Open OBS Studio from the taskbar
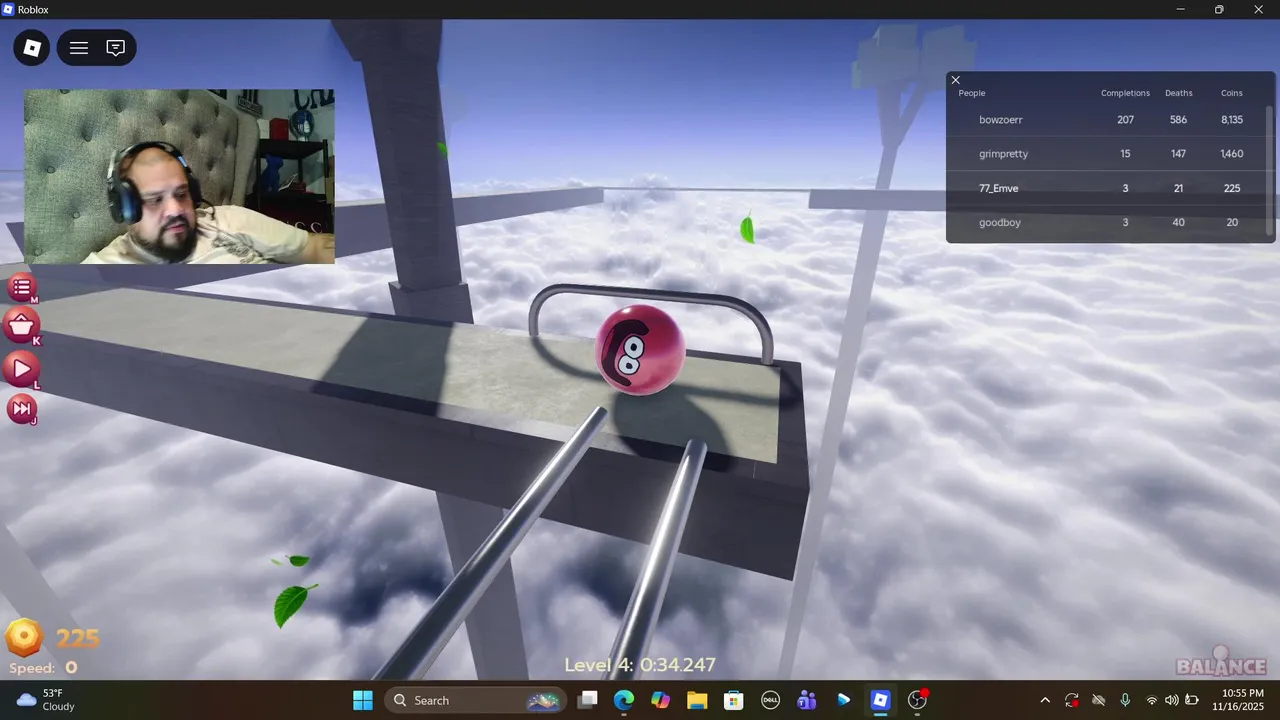The width and height of the screenshot is (1280, 720). point(917,700)
